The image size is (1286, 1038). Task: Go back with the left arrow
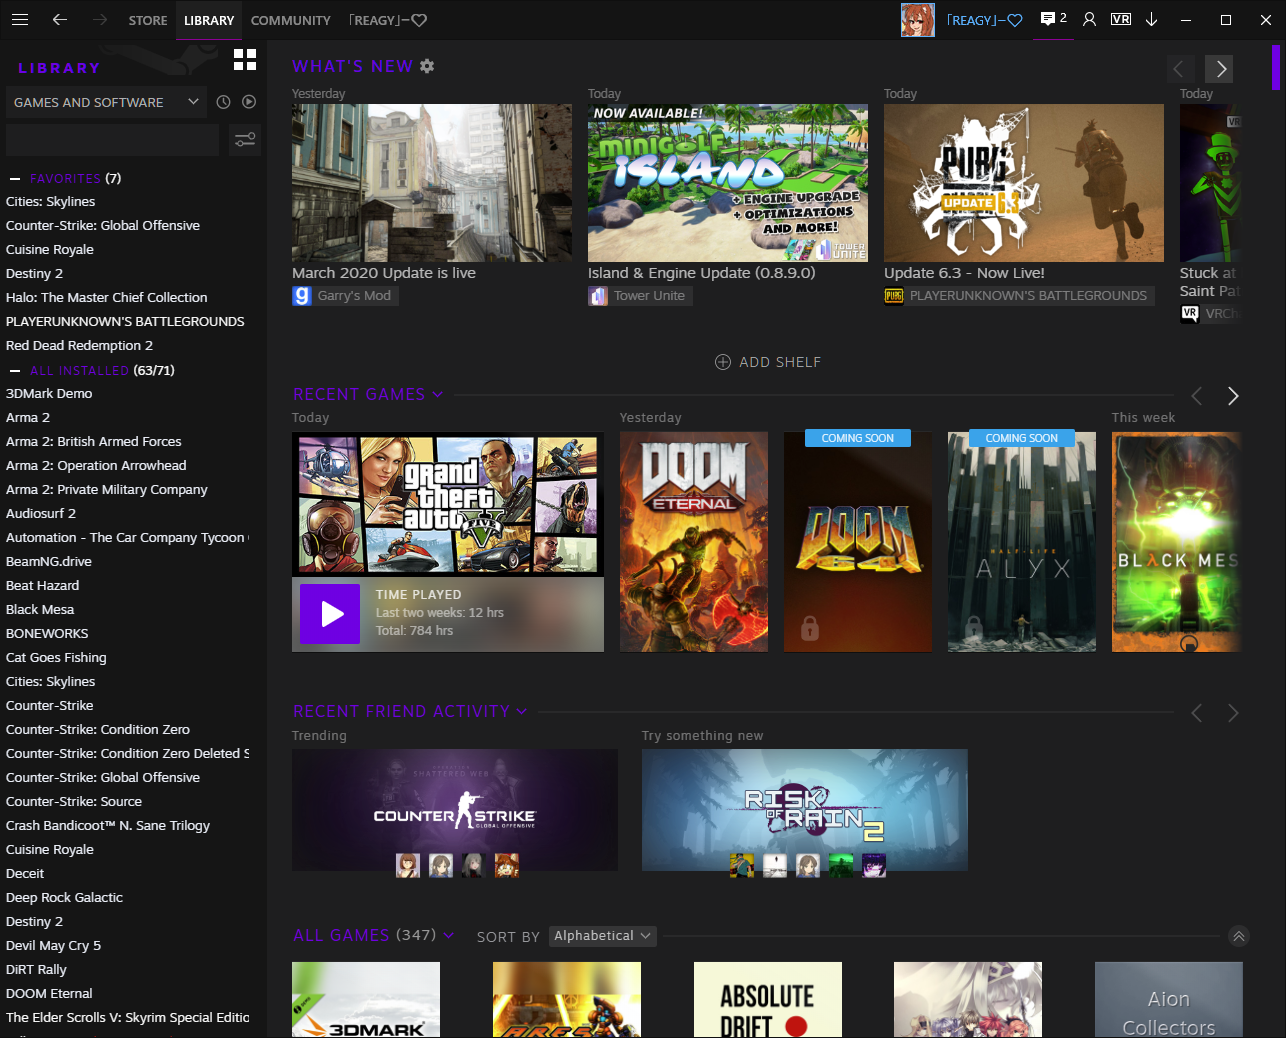point(60,20)
